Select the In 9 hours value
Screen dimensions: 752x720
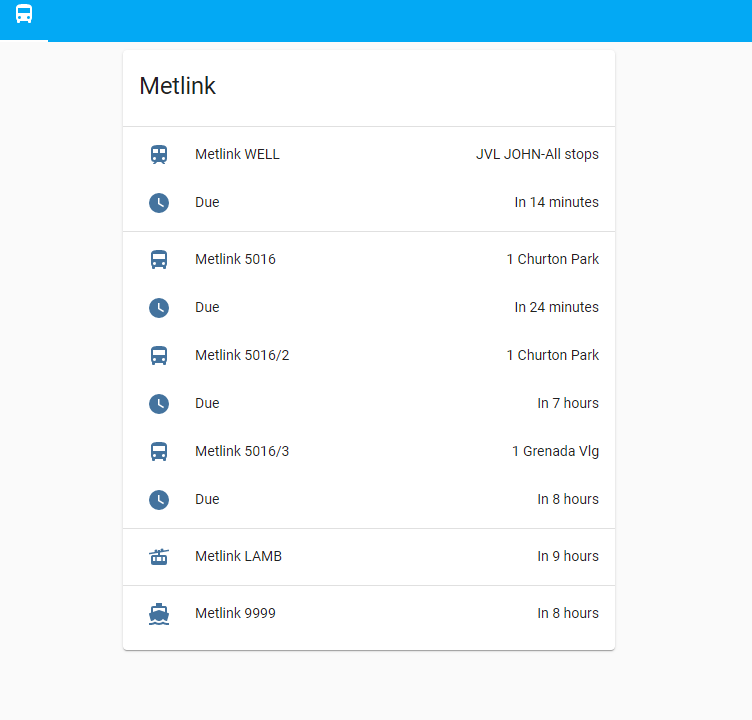[x=568, y=556]
